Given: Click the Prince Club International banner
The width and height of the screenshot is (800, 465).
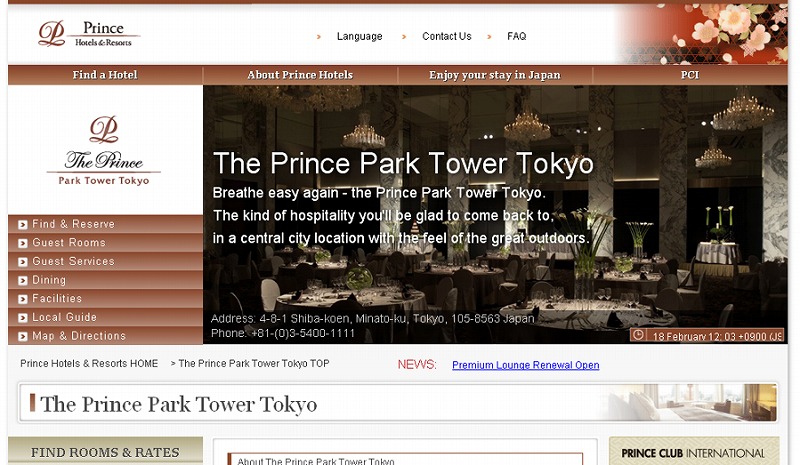Looking at the screenshot, I should tap(694, 451).
